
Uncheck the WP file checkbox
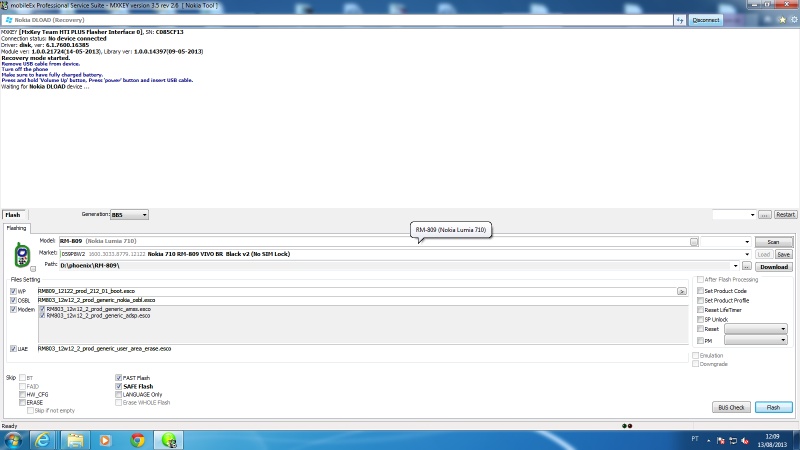[13, 291]
